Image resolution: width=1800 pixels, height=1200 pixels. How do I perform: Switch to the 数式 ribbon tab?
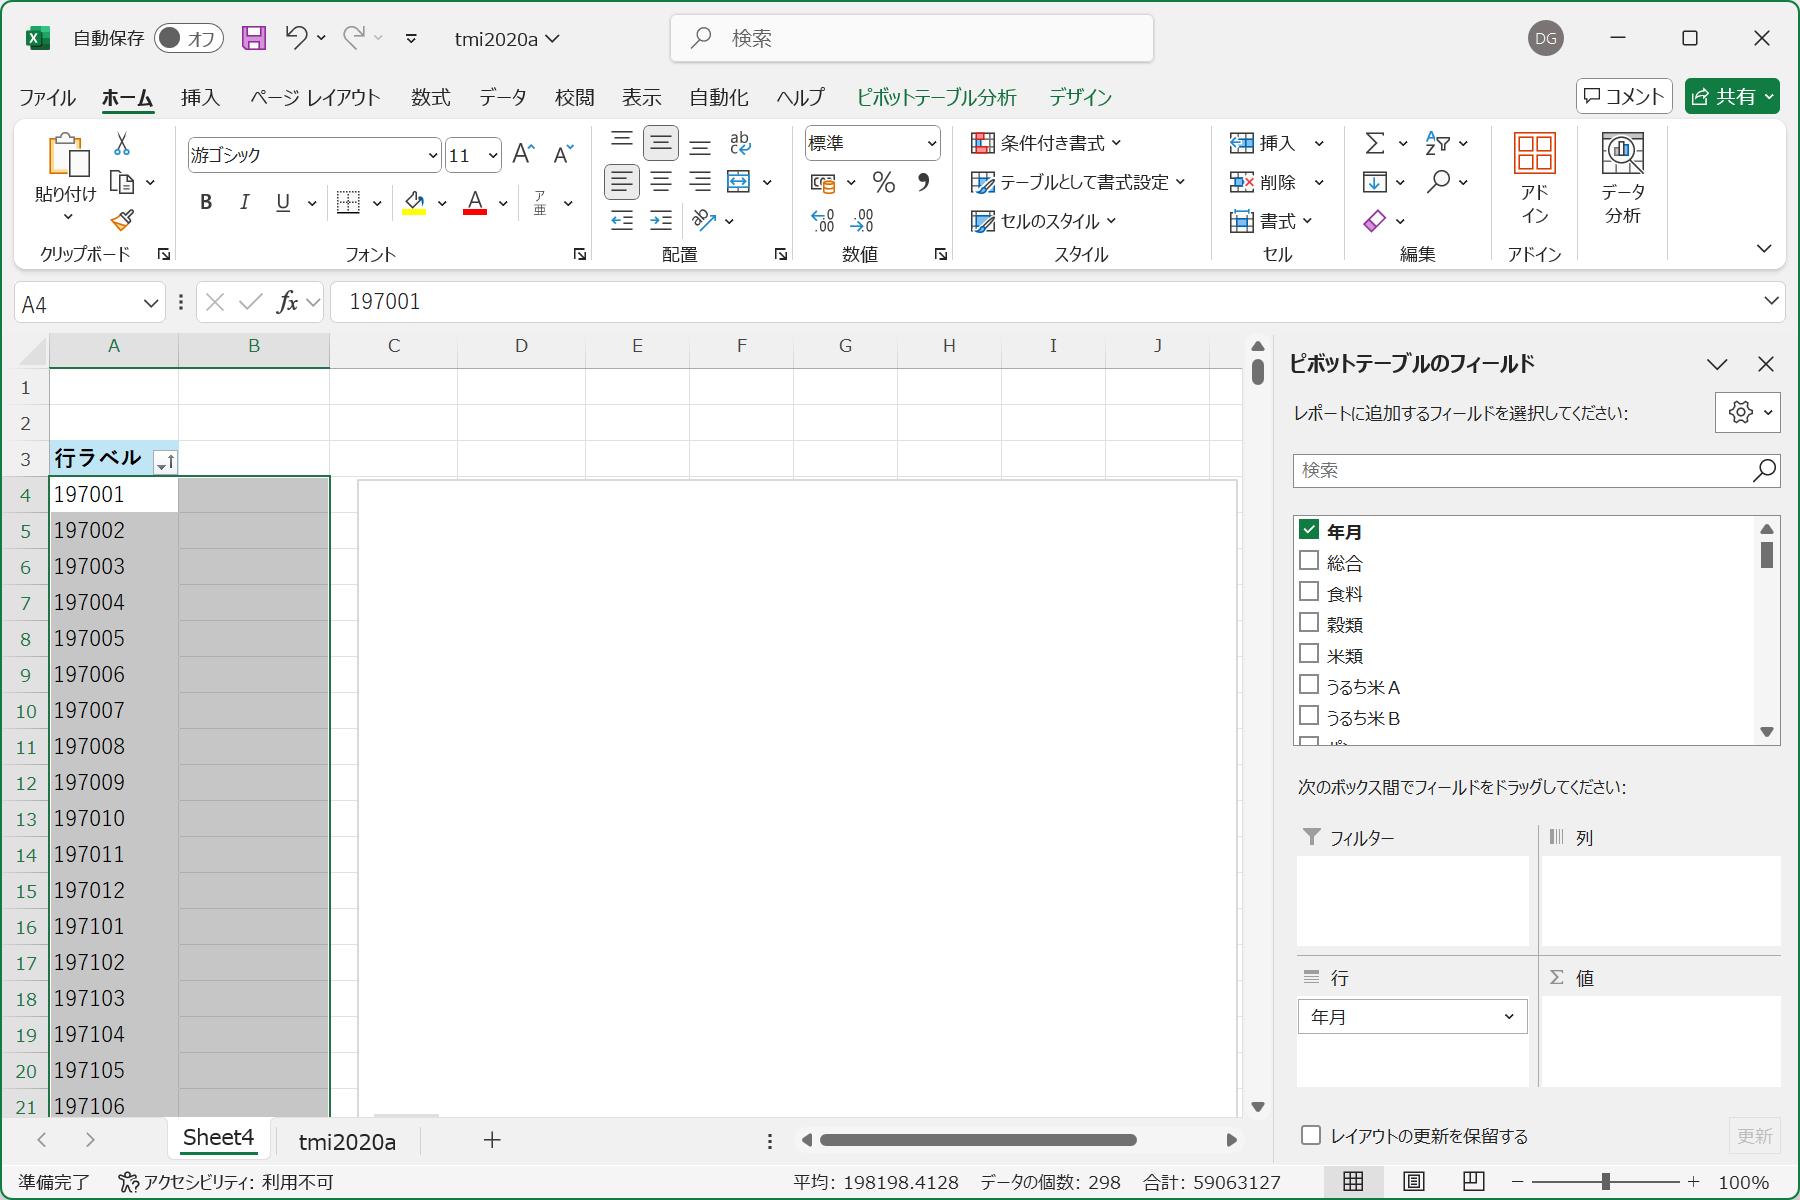point(430,97)
